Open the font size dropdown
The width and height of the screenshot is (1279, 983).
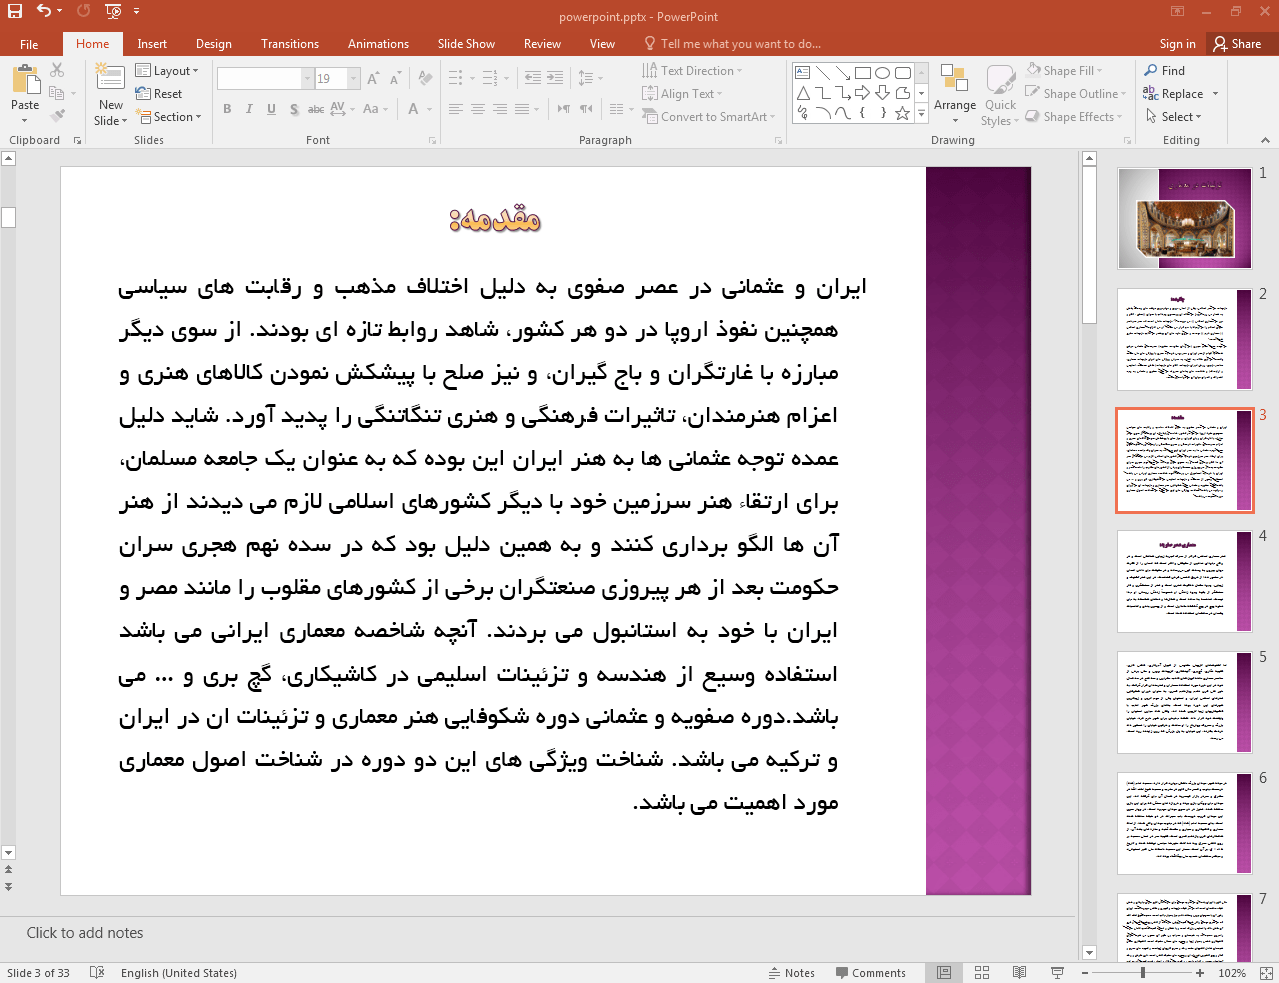click(x=353, y=78)
